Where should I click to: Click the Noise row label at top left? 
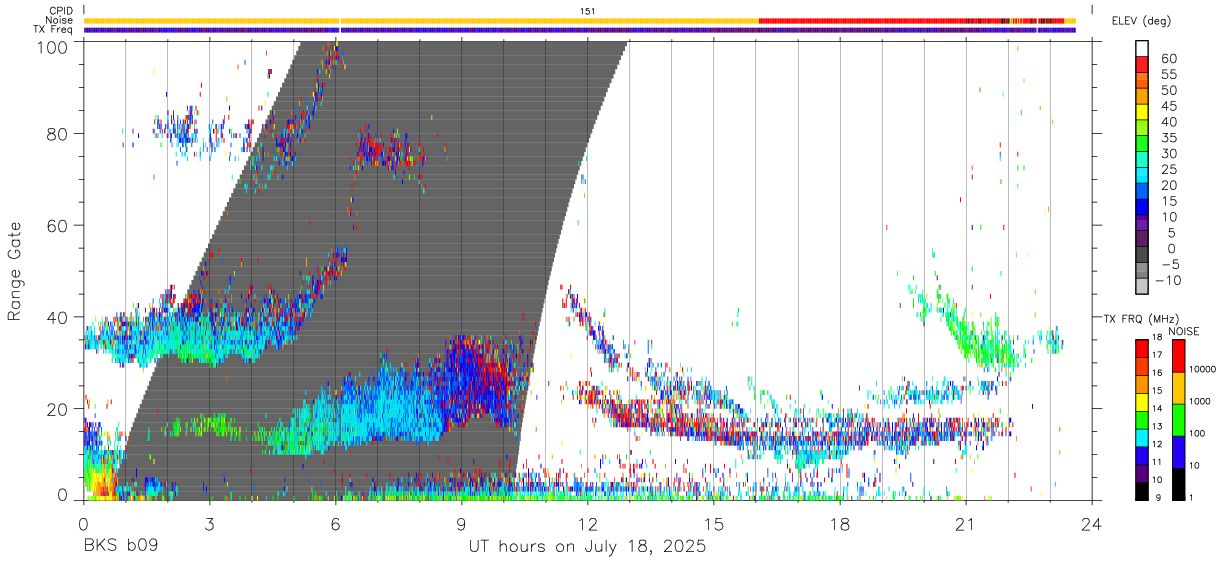(x=59, y=20)
